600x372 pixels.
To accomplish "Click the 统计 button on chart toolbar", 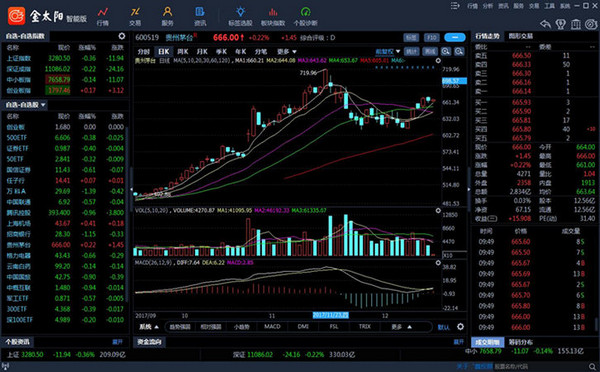I will (412, 51).
